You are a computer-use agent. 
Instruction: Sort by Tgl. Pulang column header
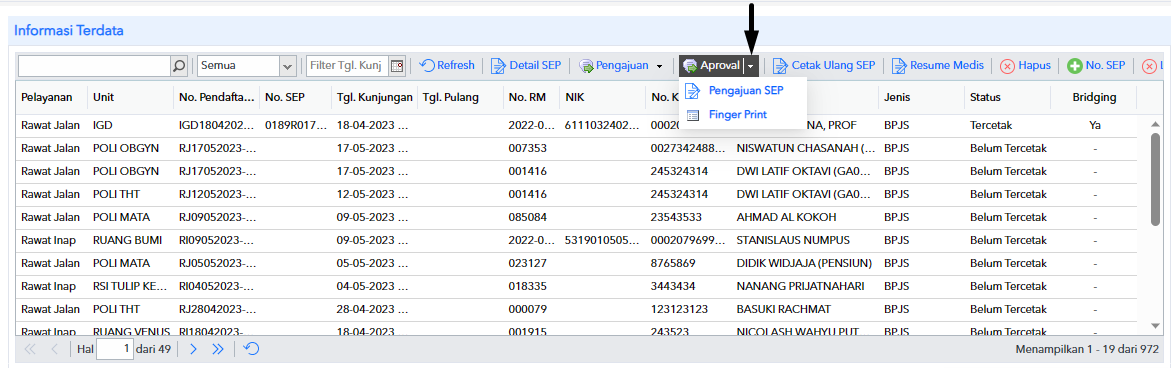(460, 98)
